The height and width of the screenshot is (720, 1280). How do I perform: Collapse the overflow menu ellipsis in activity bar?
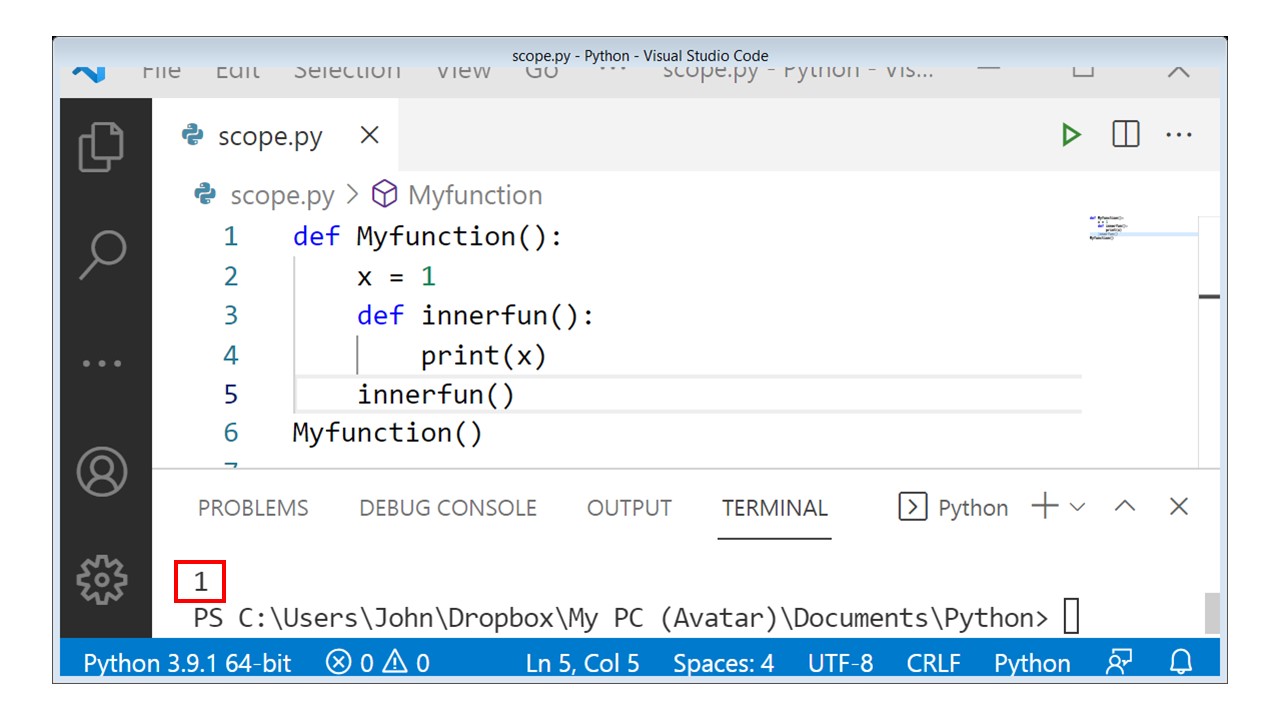click(100, 363)
